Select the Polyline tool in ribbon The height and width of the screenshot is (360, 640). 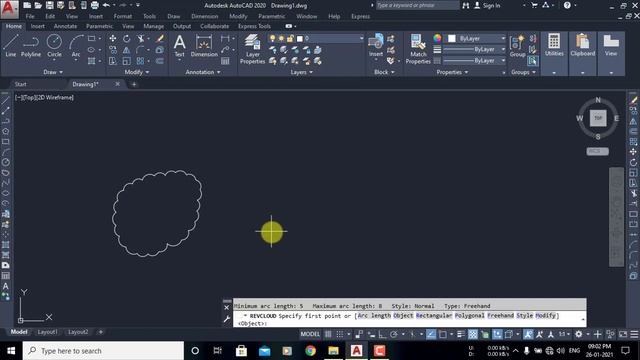point(31,45)
